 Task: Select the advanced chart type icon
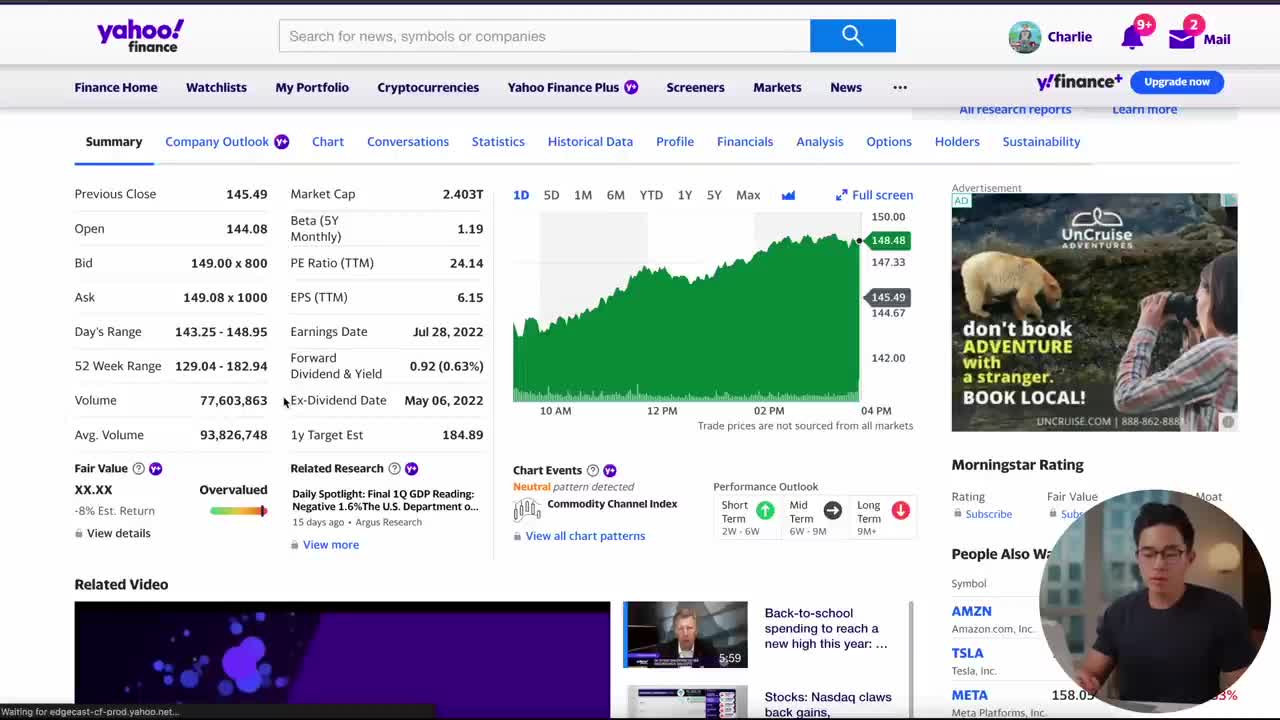(x=788, y=195)
